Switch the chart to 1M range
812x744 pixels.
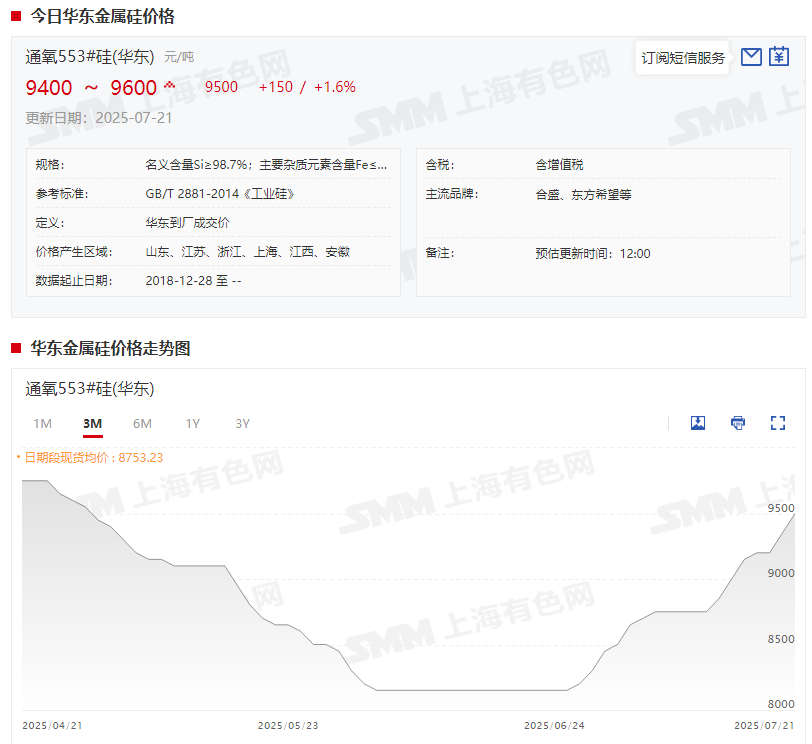[x=43, y=424]
